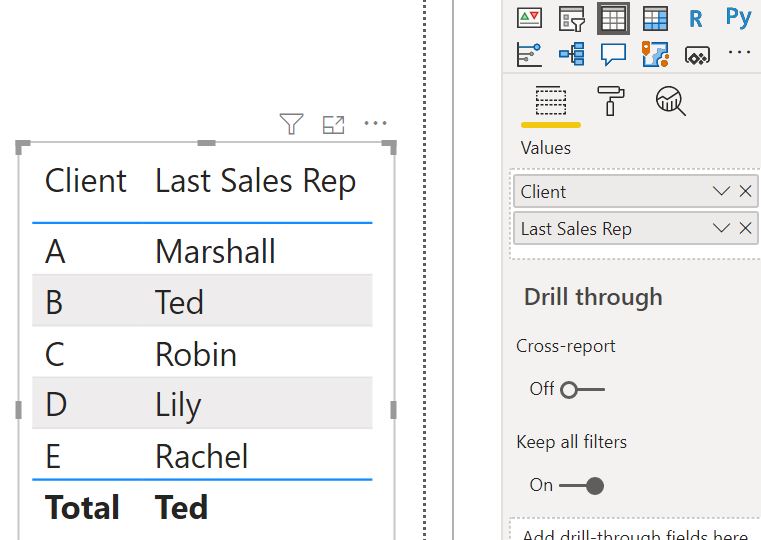Remove the Client field from Values

pyautogui.click(x=745, y=191)
